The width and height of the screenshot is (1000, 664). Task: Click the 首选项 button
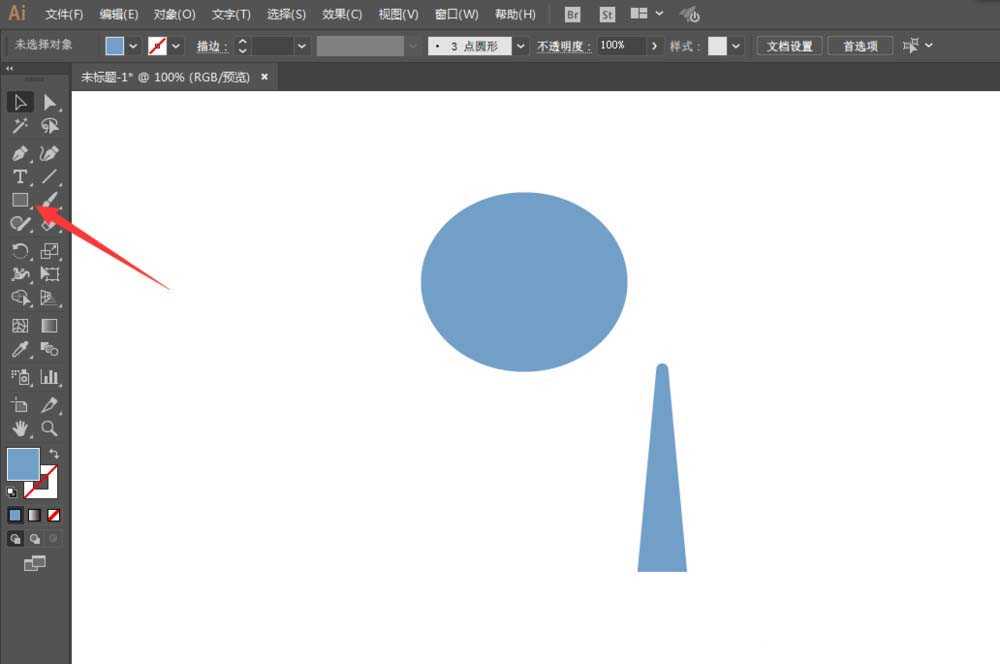pos(860,46)
